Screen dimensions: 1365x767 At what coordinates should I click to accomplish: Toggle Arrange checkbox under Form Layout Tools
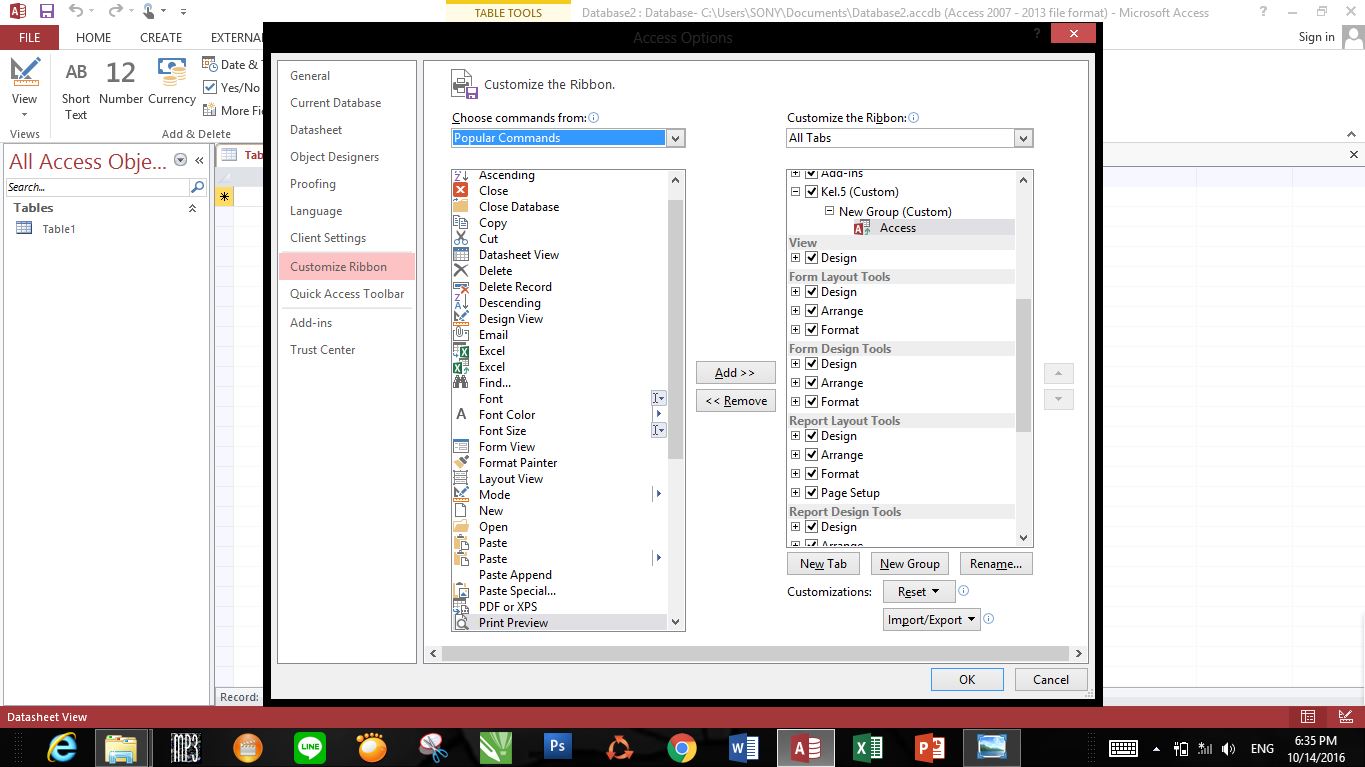[812, 311]
